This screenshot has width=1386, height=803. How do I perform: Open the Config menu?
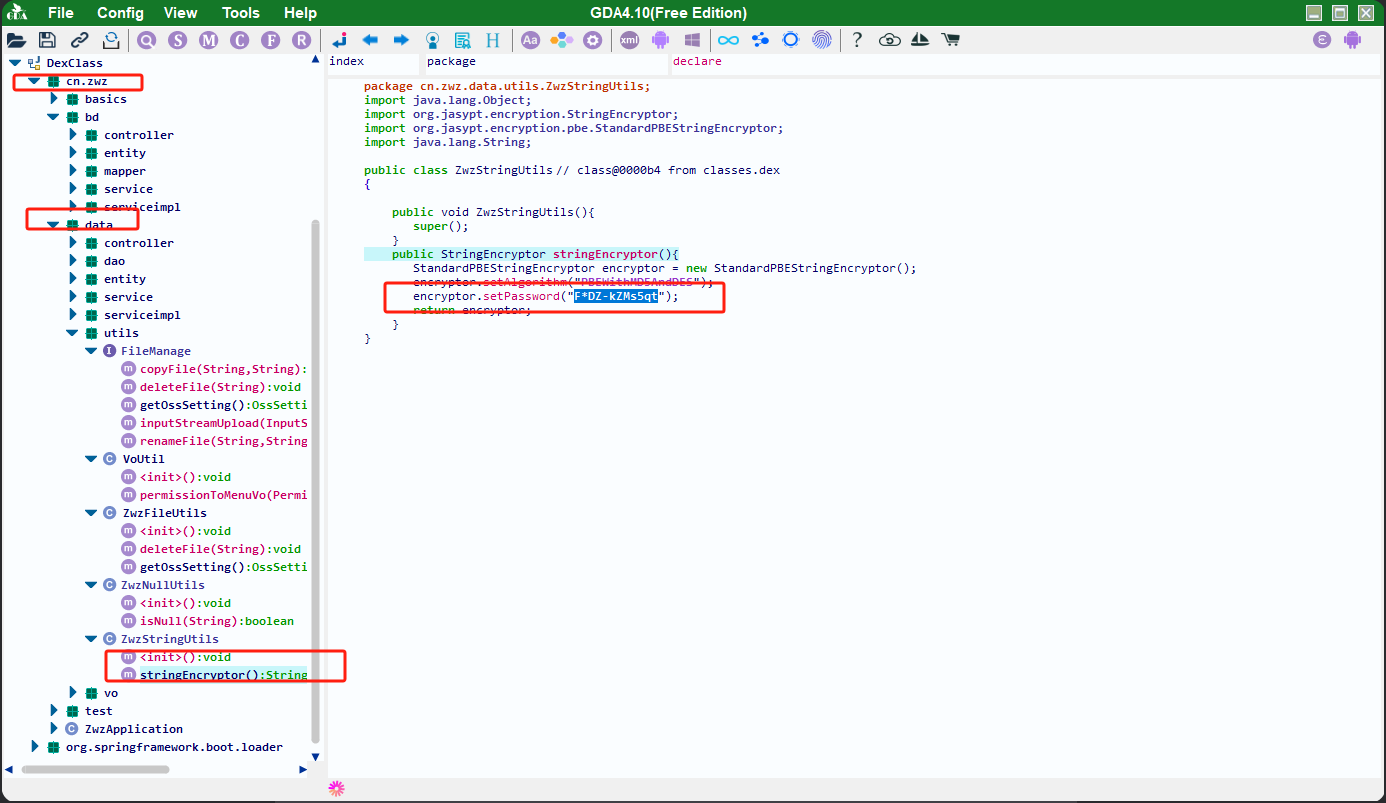click(120, 13)
